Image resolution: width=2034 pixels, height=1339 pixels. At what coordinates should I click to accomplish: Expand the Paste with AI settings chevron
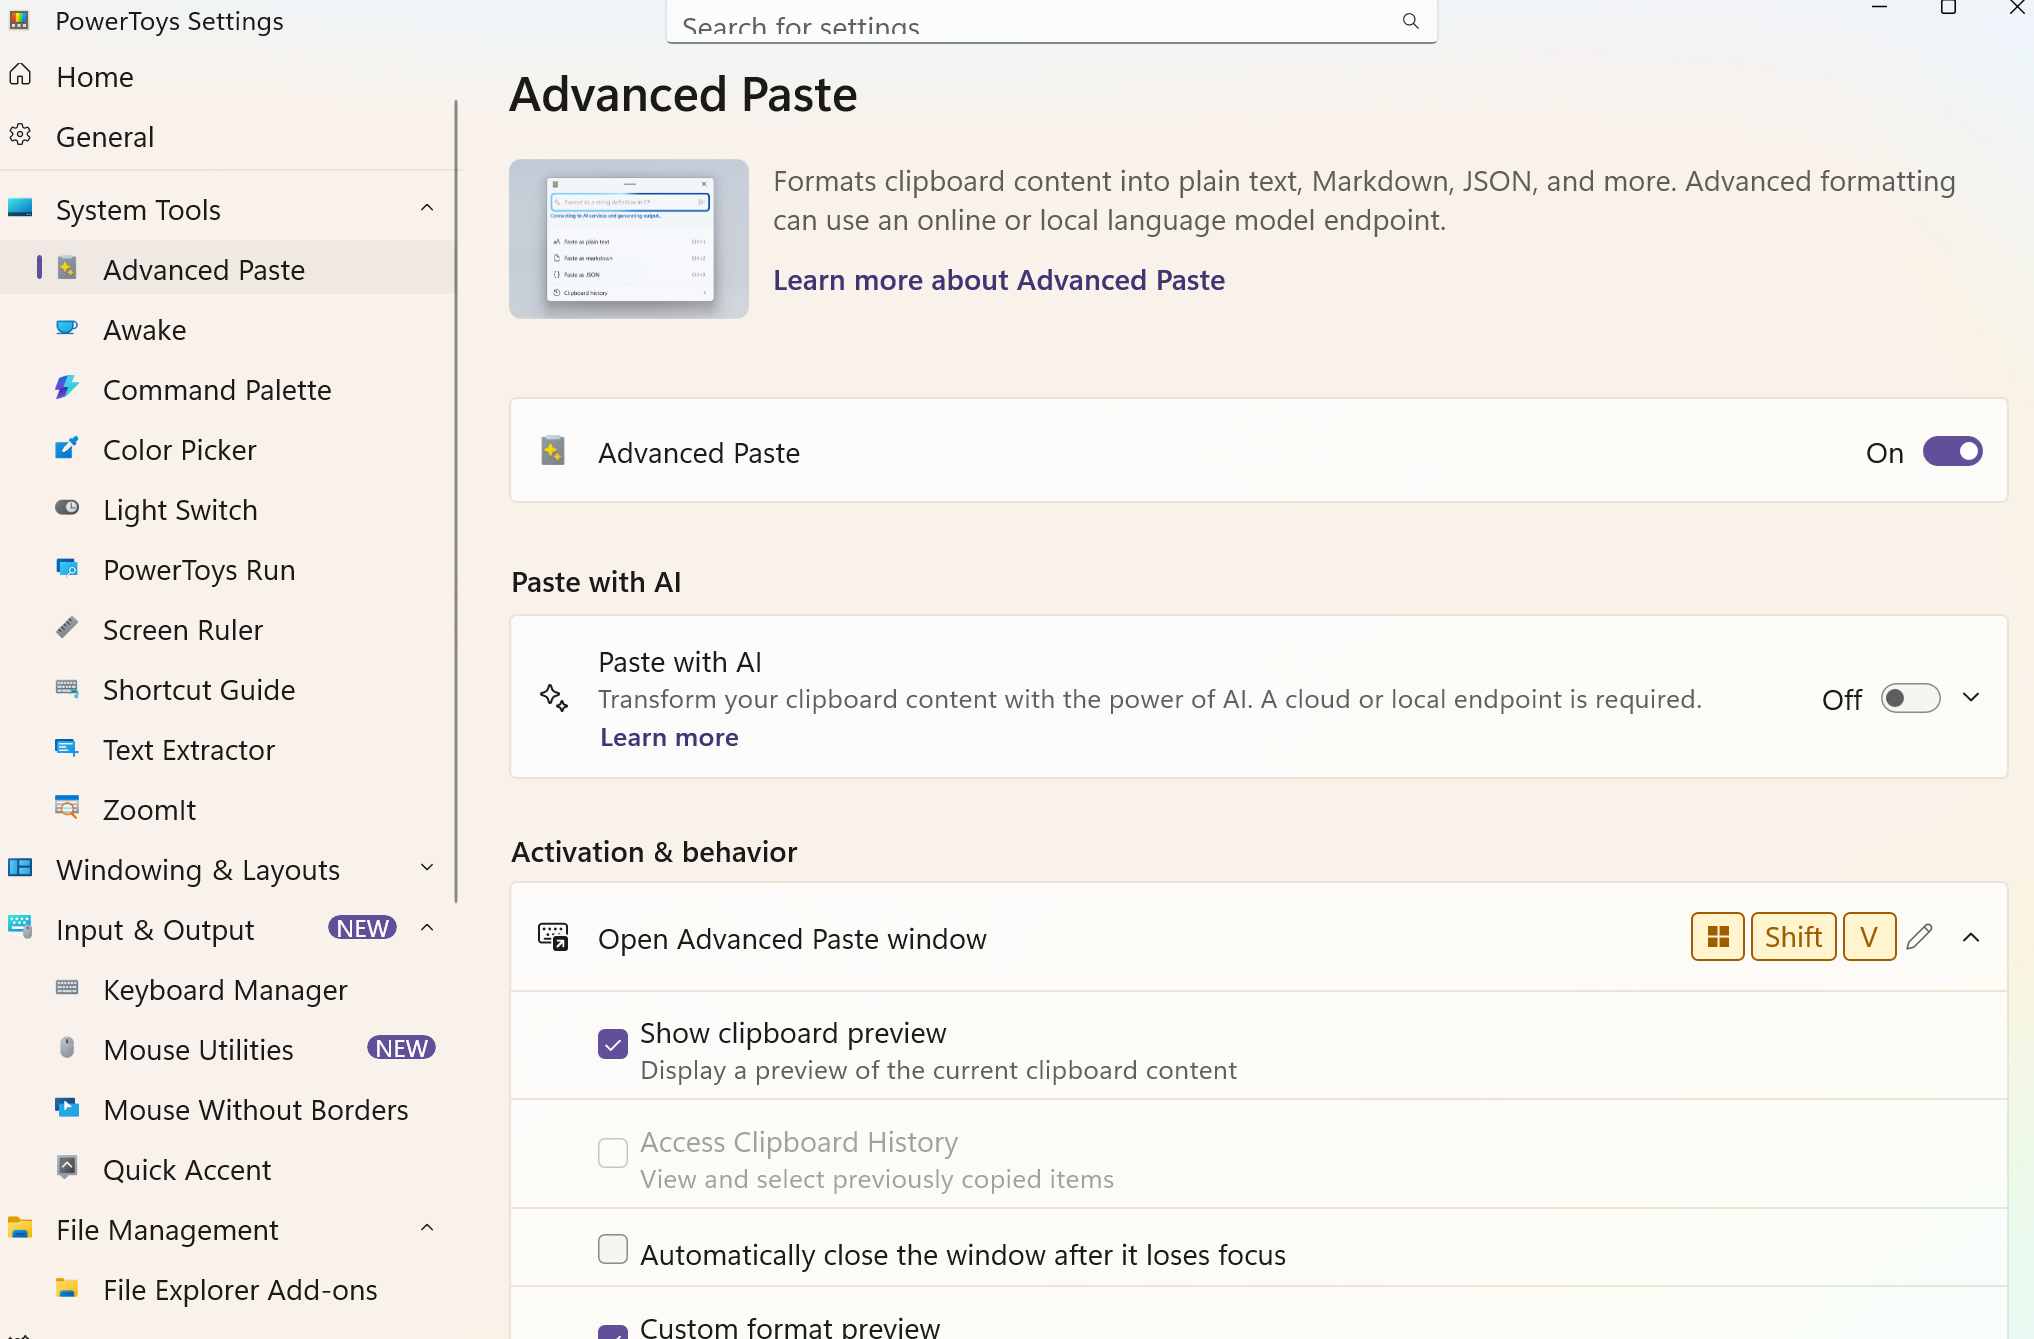[x=1970, y=698]
